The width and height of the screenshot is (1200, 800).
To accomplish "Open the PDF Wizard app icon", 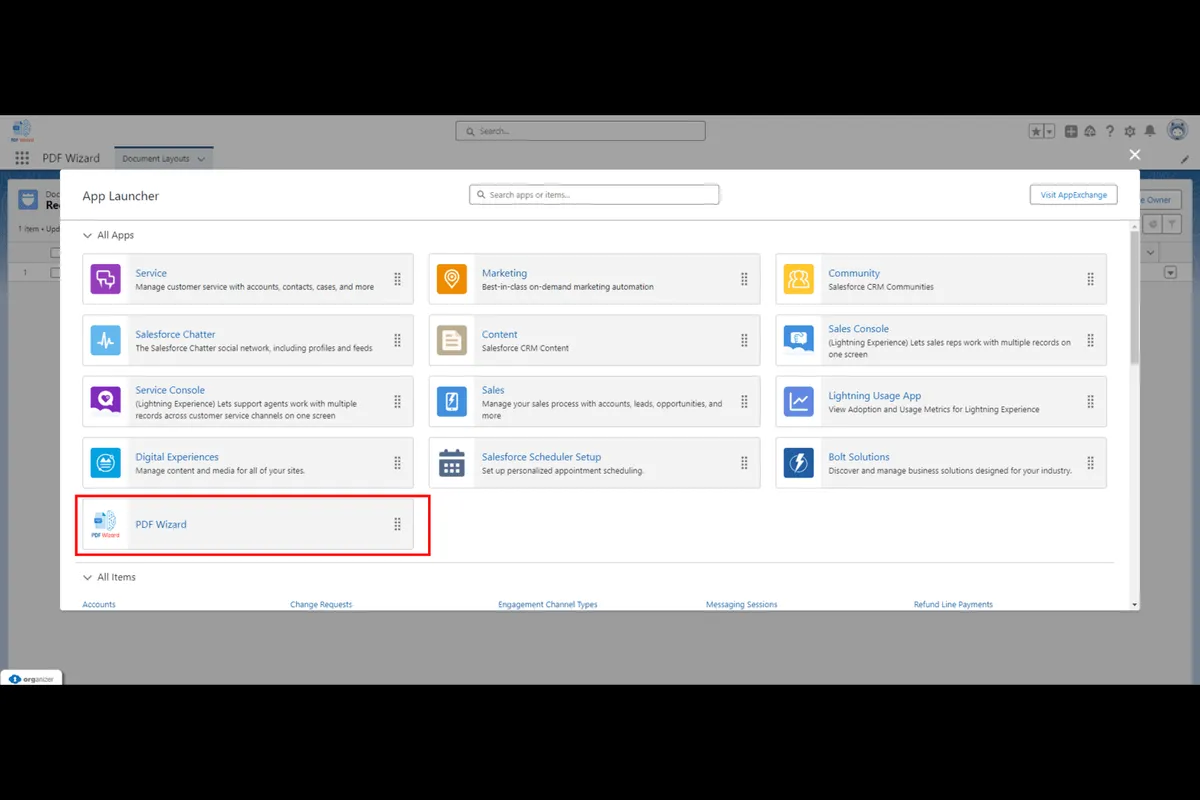I will (105, 524).
